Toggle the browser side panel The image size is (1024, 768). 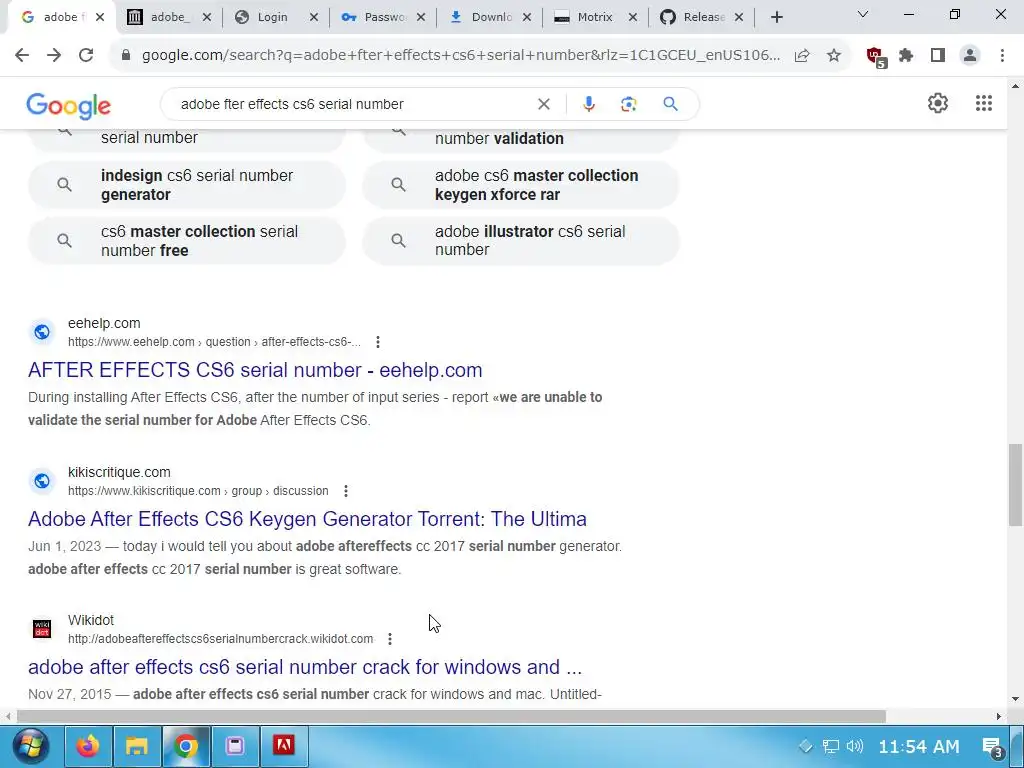[x=938, y=56]
